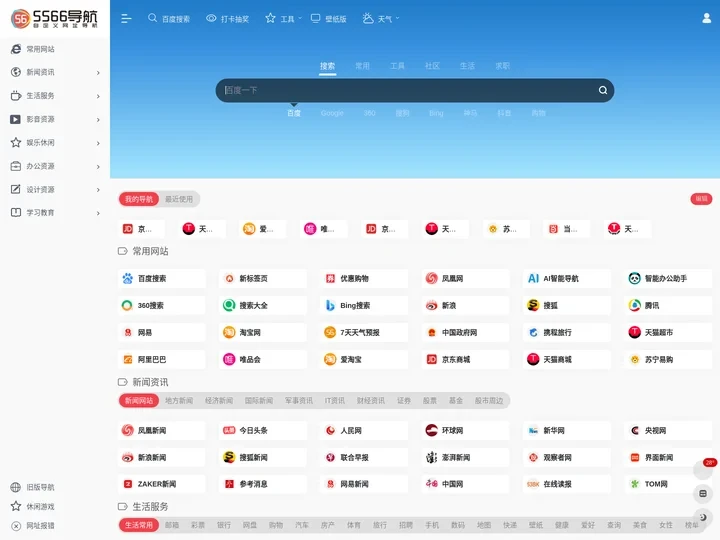
Task: Open 网址报错 in the sidebar
Action: (32, 526)
